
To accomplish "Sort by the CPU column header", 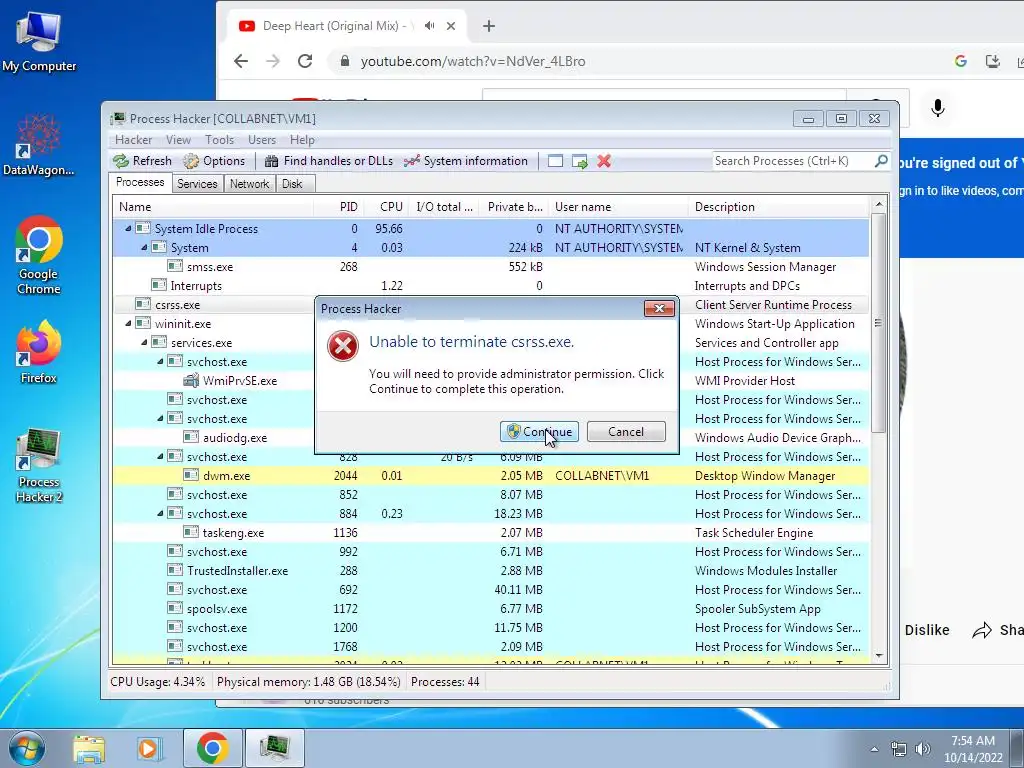I will (x=386, y=207).
